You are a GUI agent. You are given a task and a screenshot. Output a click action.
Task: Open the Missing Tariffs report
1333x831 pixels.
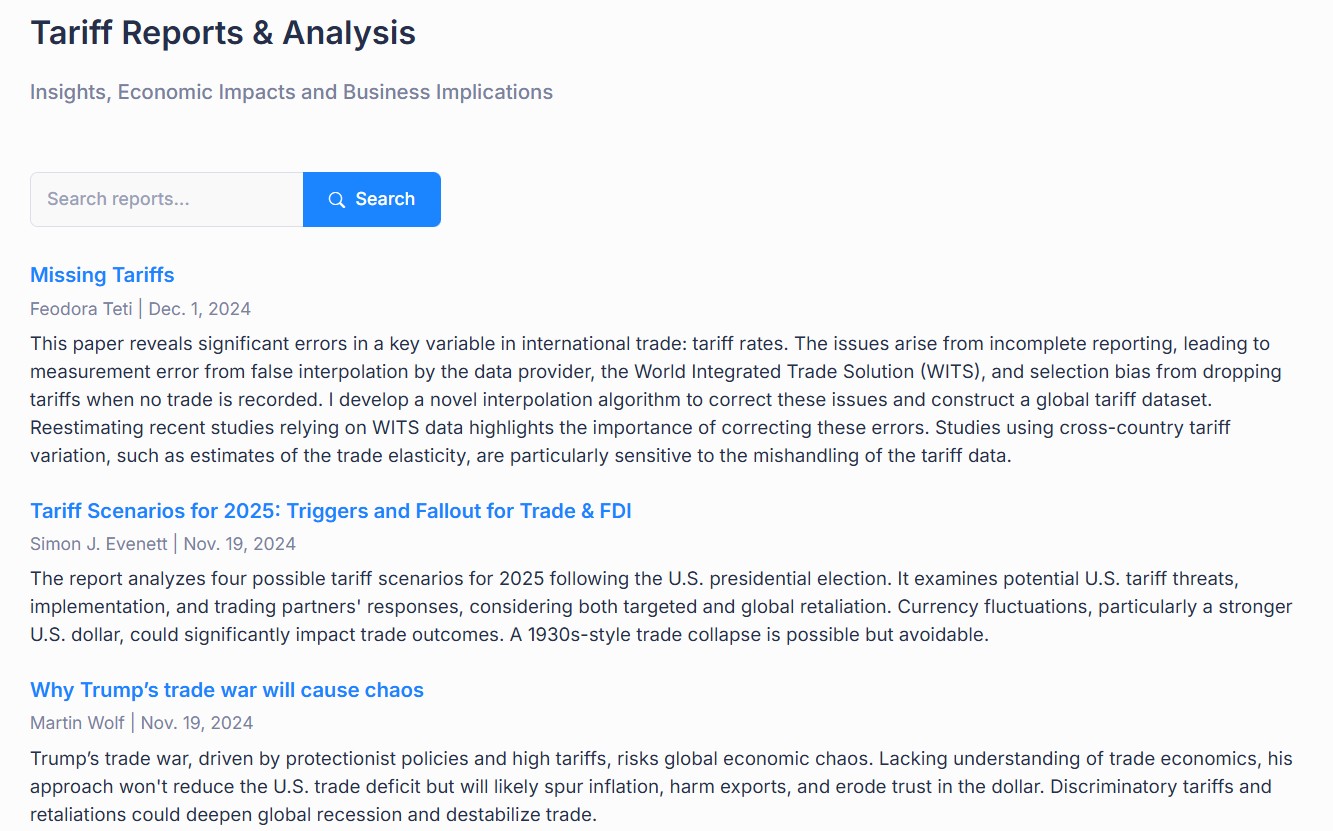pyautogui.click(x=102, y=275)
